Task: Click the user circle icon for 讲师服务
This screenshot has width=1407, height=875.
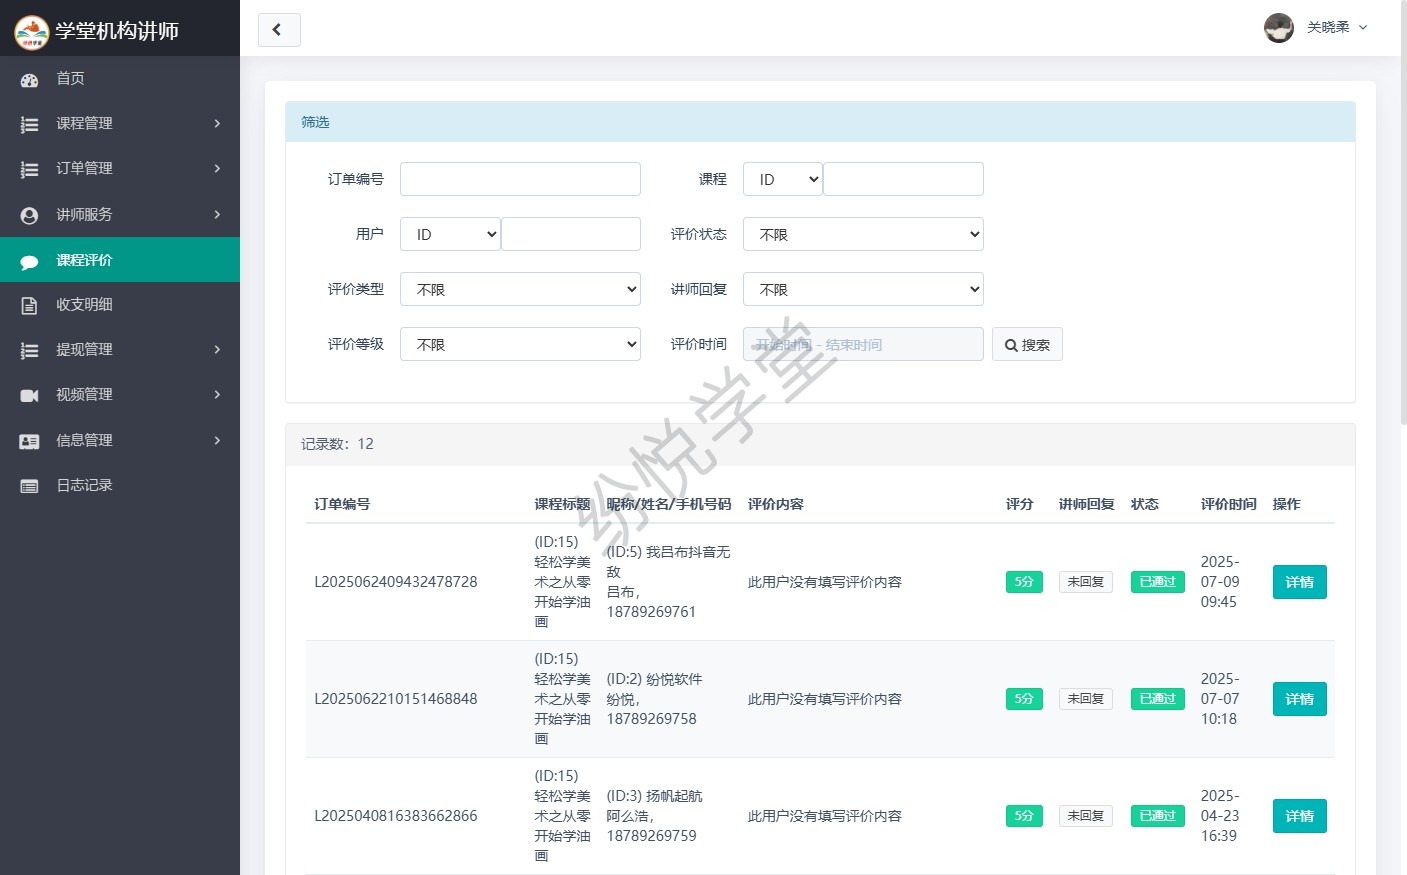Action: (29, 215)
